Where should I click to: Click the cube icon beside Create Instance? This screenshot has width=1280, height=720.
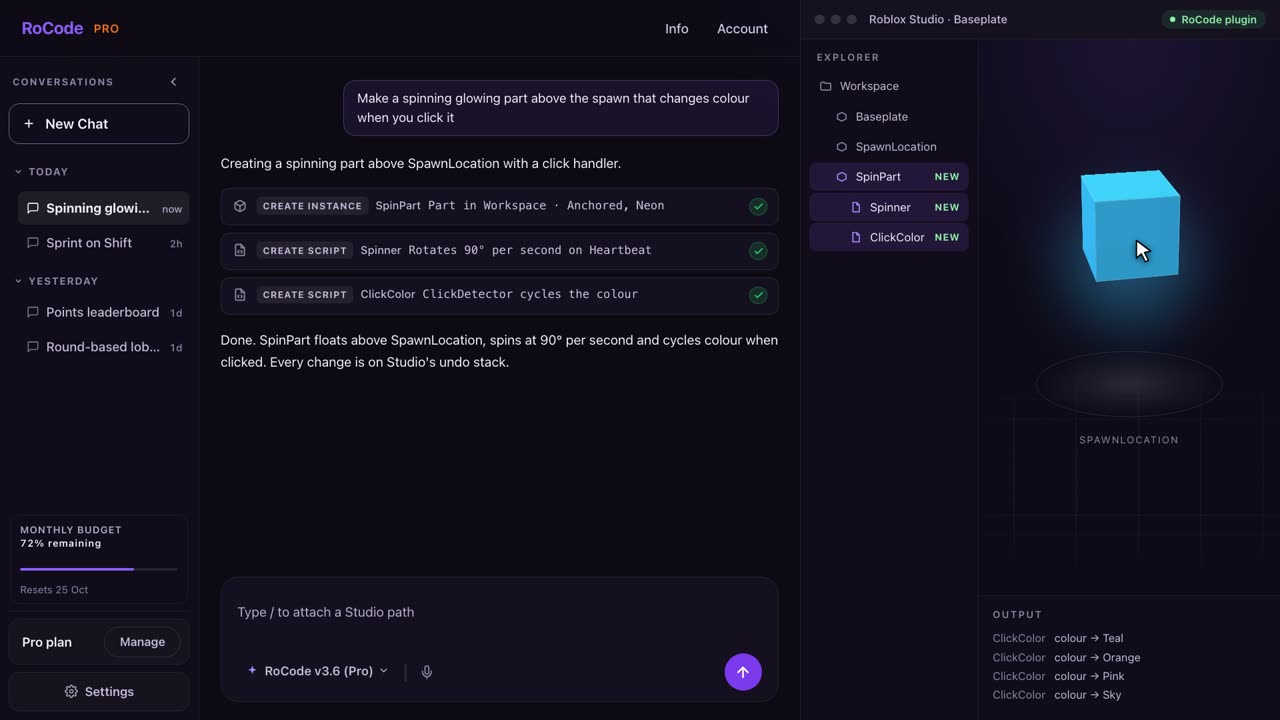(240, 206)
